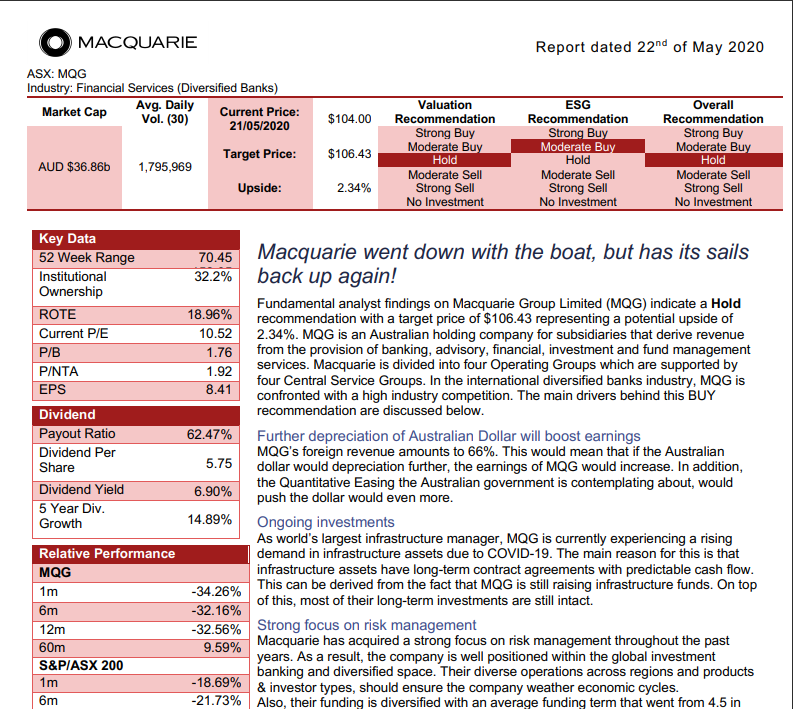Click the Relative Performance section header
The height and width of the screenshot is (709, 793).
106,554
